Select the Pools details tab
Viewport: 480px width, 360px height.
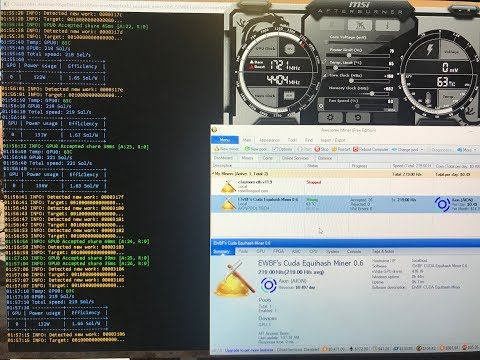pos(243,251)
